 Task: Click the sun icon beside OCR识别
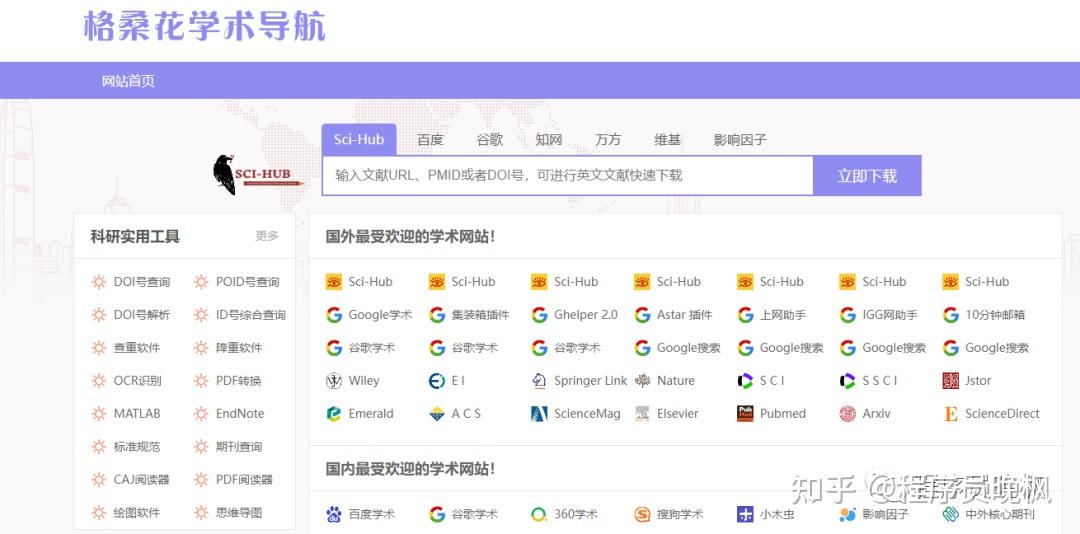point(99,381)
